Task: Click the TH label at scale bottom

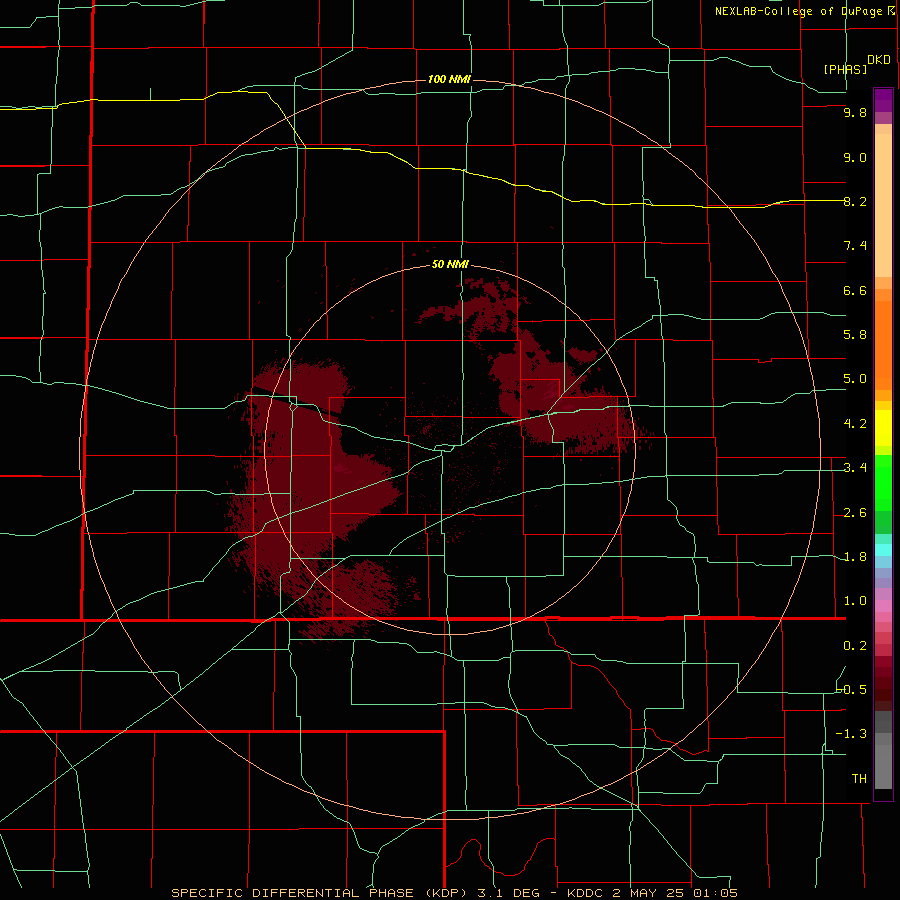Action: pos(859,778)
